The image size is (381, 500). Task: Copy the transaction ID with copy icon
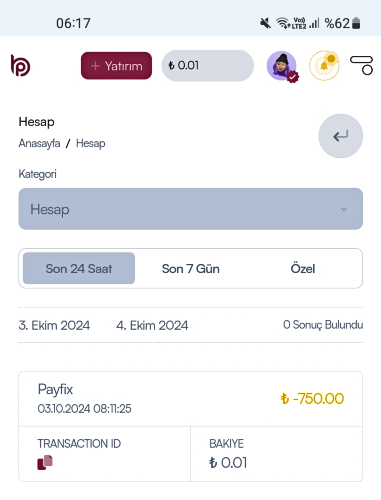click(45, 462)
